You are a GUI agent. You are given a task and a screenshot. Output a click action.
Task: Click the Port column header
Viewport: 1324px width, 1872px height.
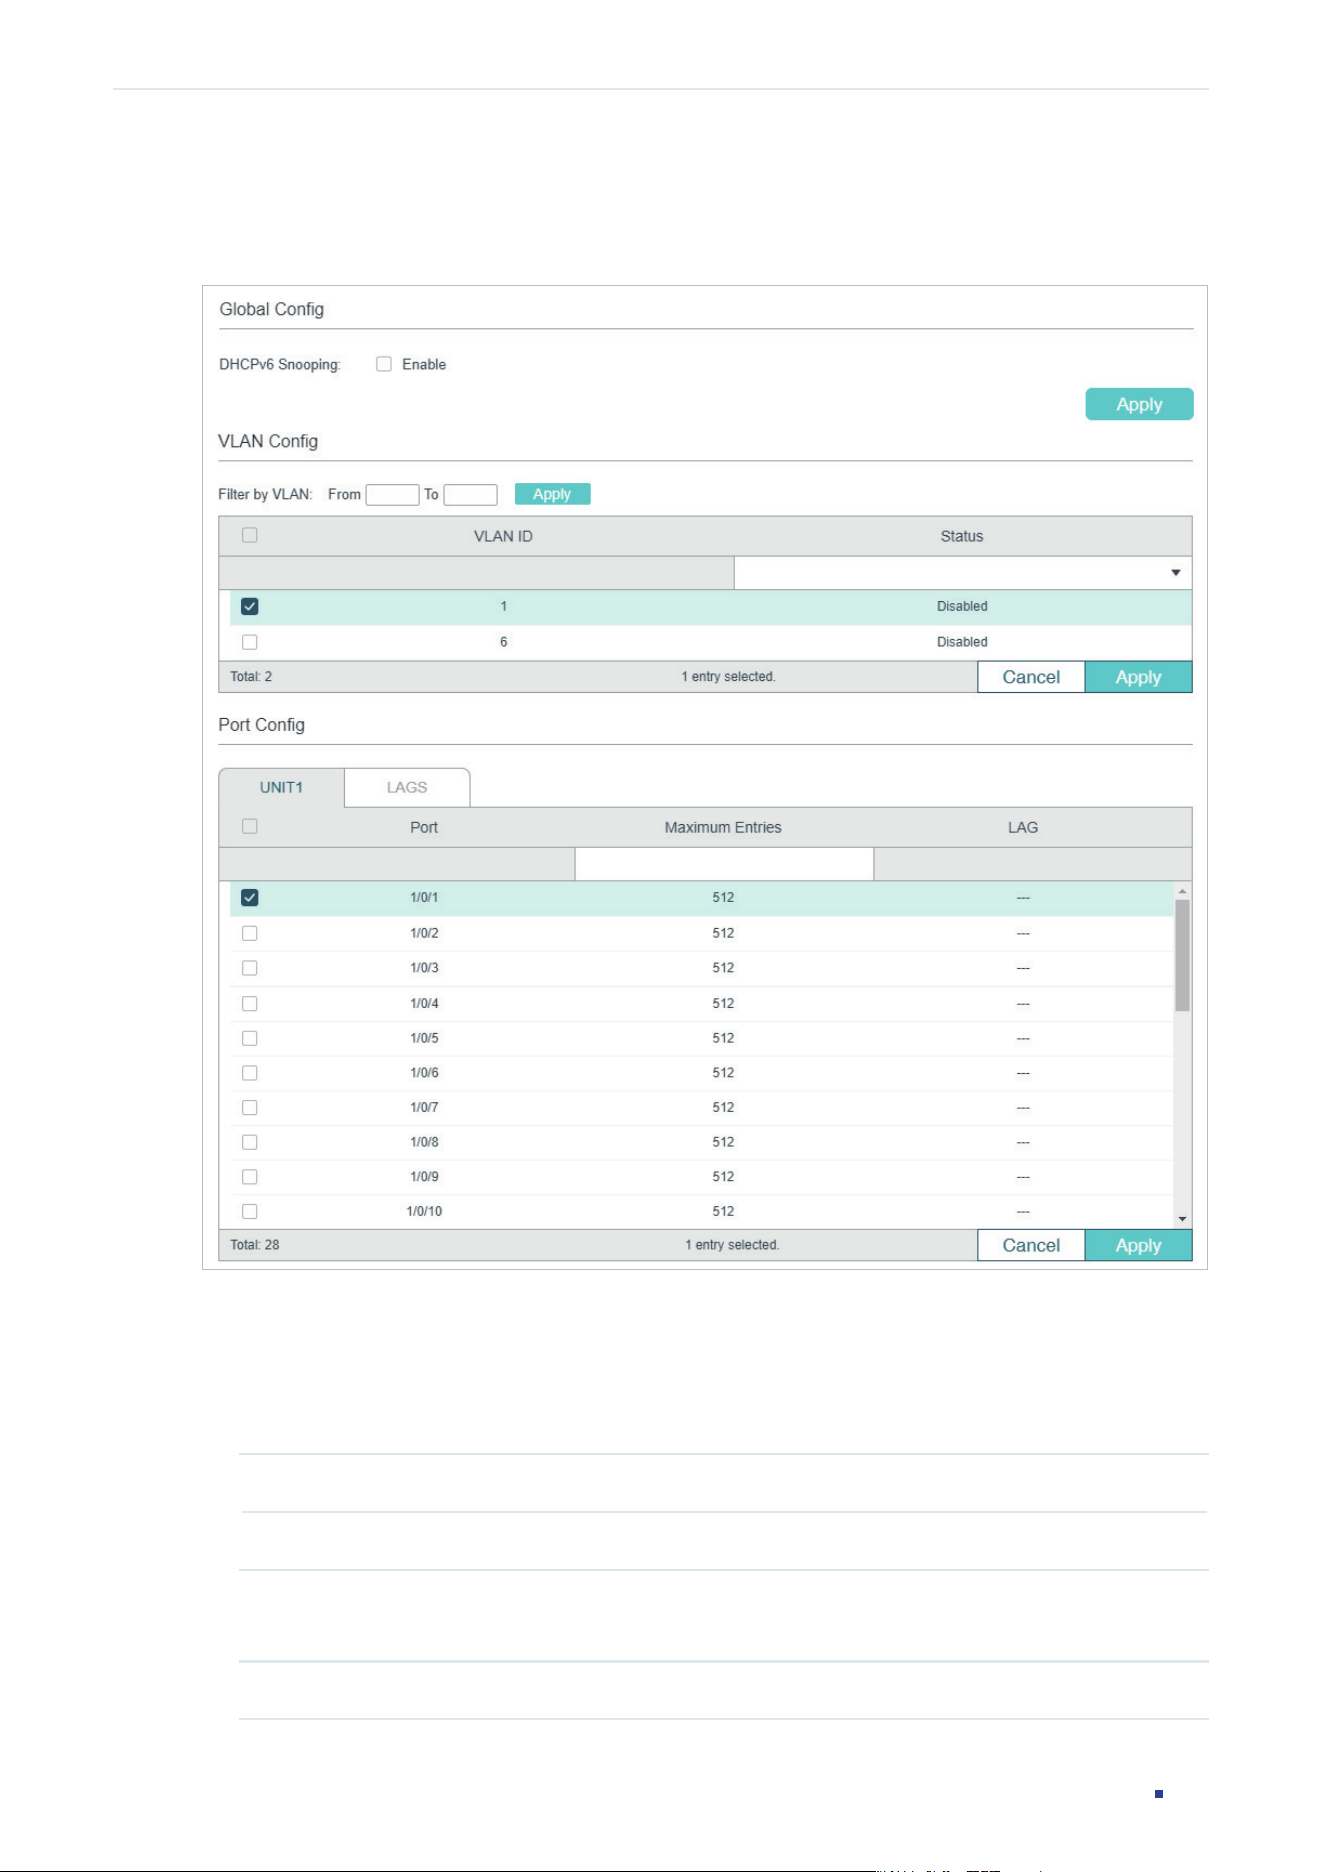[x=424, y=827]
